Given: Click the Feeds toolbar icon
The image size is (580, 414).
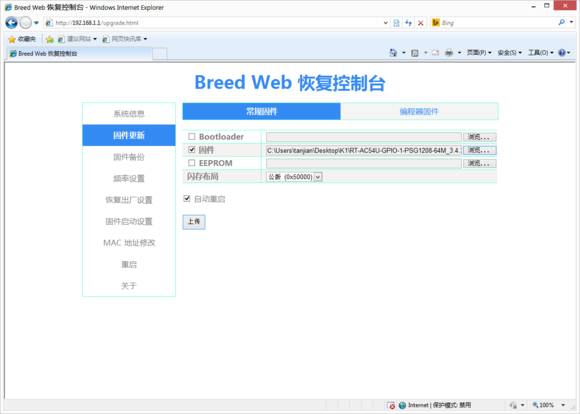Looking at the screenshot, I should tap(415, 53).
